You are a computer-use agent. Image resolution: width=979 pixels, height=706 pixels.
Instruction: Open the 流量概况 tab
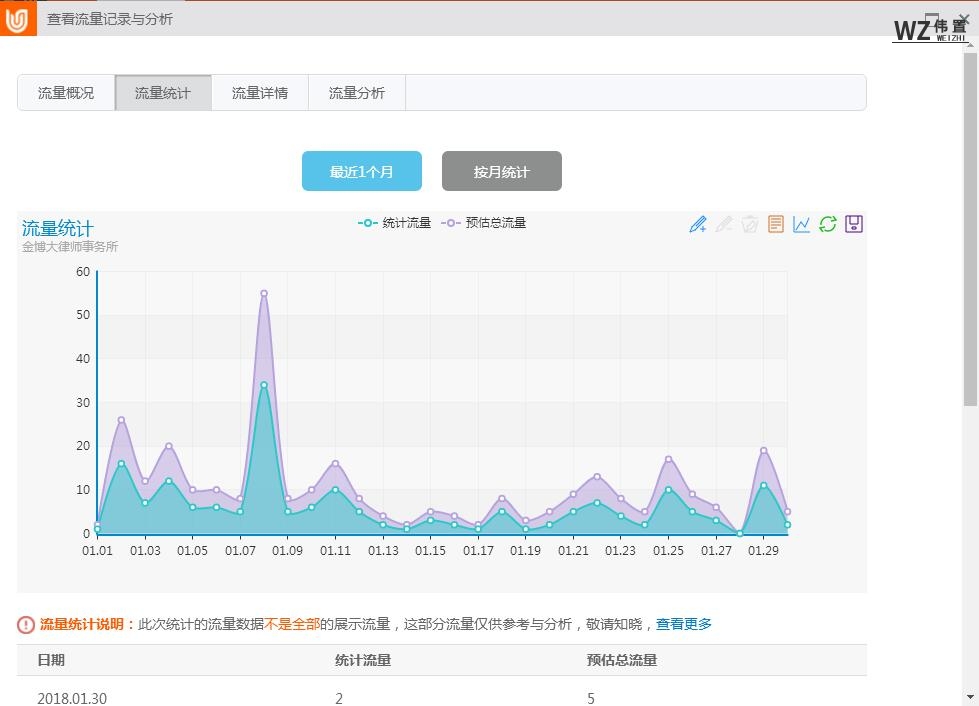tap(66, 93)
